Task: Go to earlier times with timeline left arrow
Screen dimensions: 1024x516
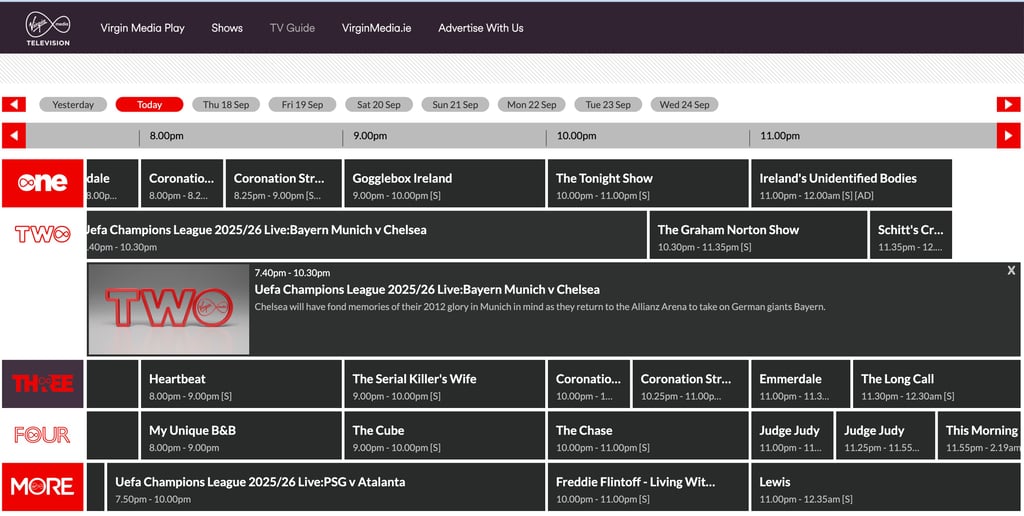Action: [x=14, y=136]
